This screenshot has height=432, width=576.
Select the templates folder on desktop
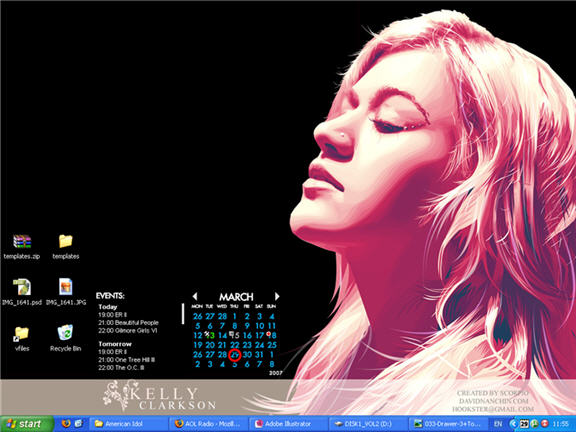point(66,241)
